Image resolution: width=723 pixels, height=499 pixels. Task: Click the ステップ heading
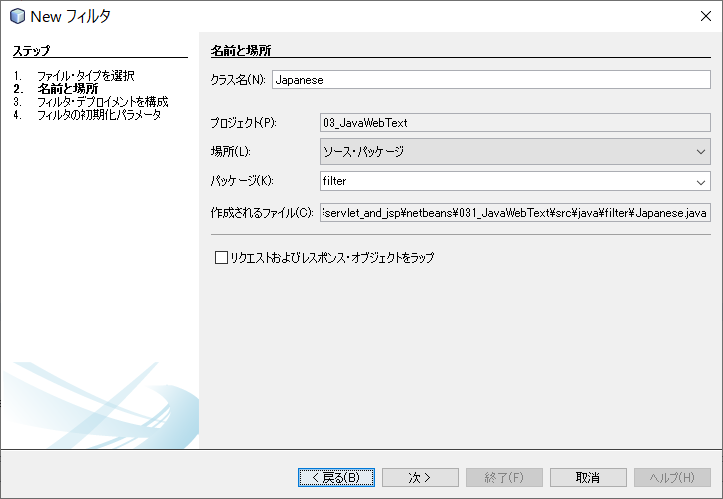(x=31, y=50)
